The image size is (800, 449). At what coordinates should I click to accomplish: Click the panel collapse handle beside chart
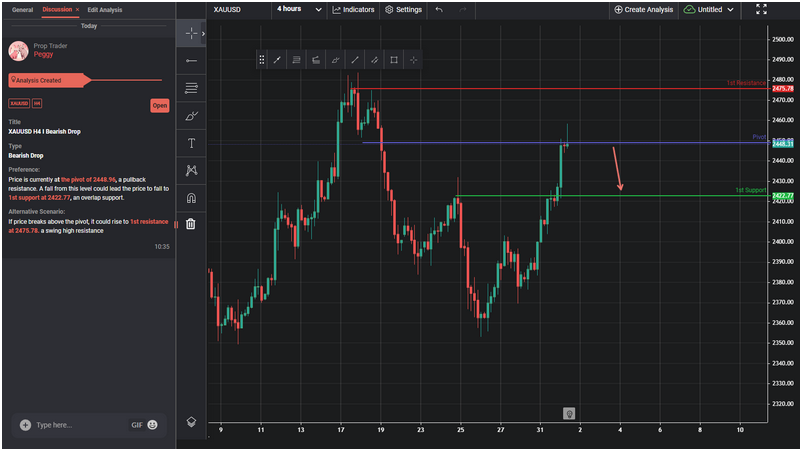(176, 224)
